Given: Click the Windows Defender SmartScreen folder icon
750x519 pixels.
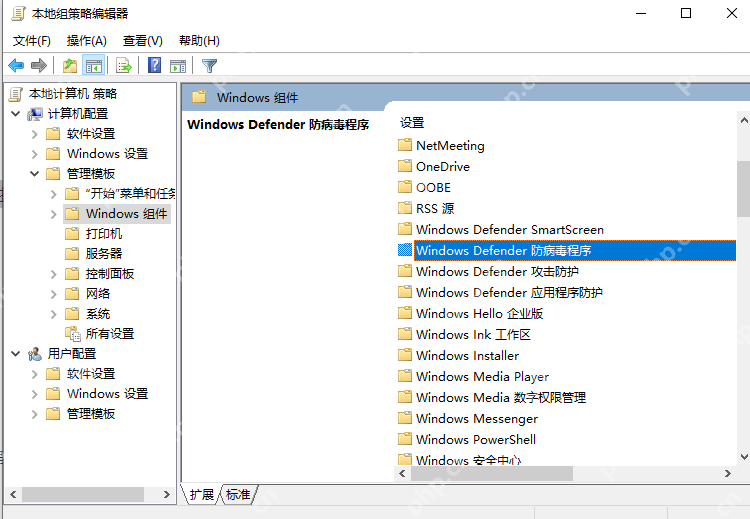Looking at the screenshot, I should (x=405, y=229).
